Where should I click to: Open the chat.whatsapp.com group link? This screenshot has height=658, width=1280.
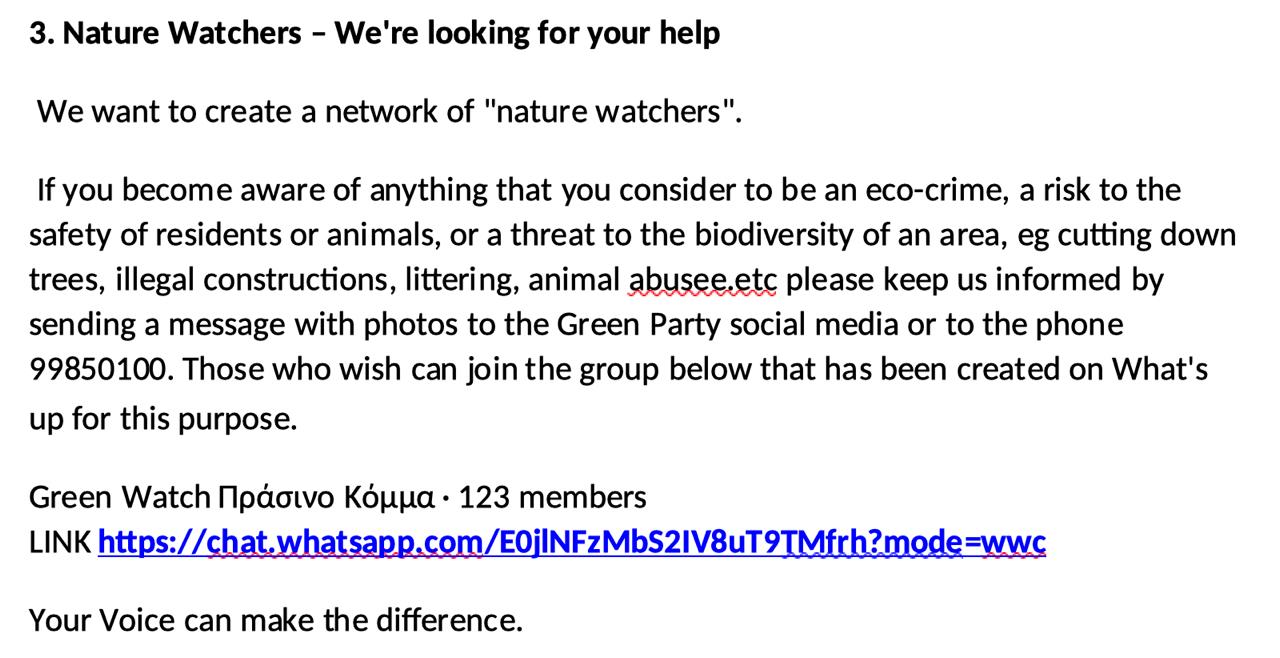pos(571,542)
